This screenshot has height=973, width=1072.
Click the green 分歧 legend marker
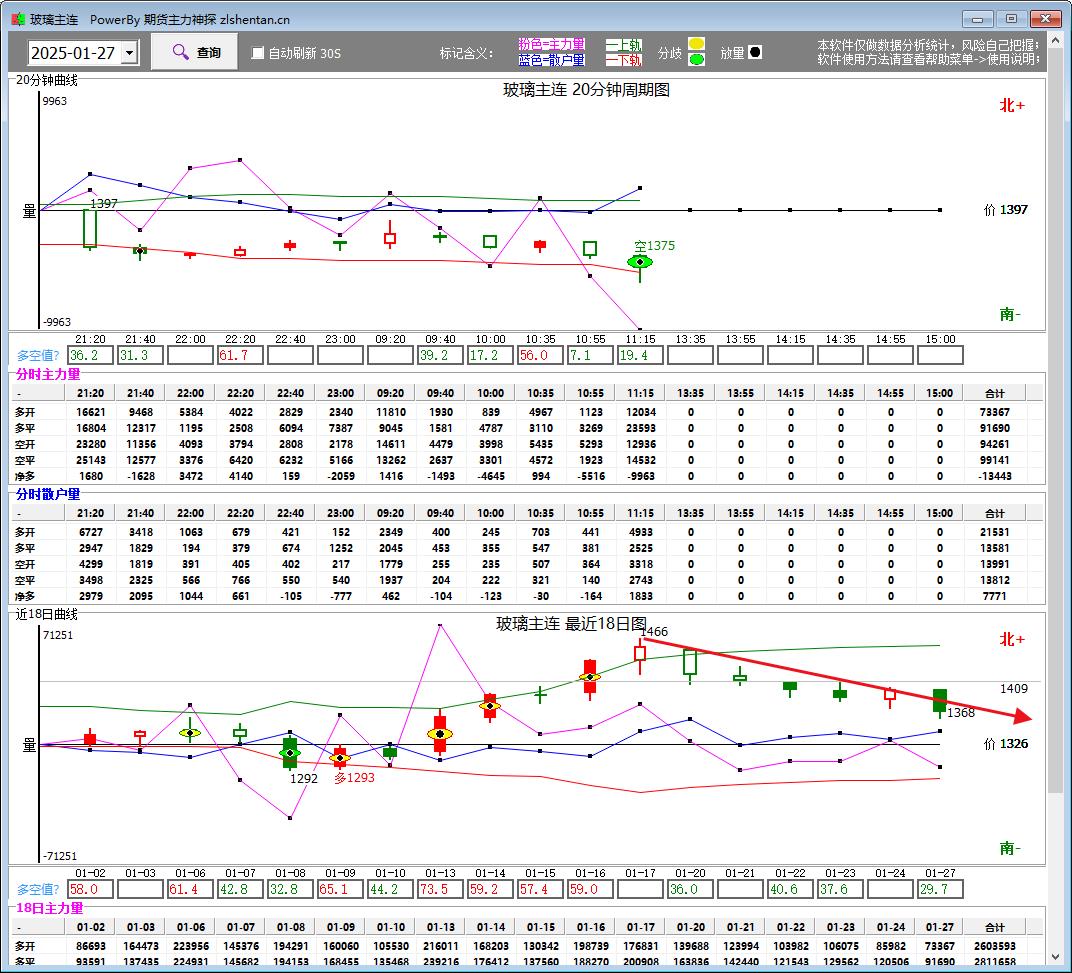coord(696,59)
